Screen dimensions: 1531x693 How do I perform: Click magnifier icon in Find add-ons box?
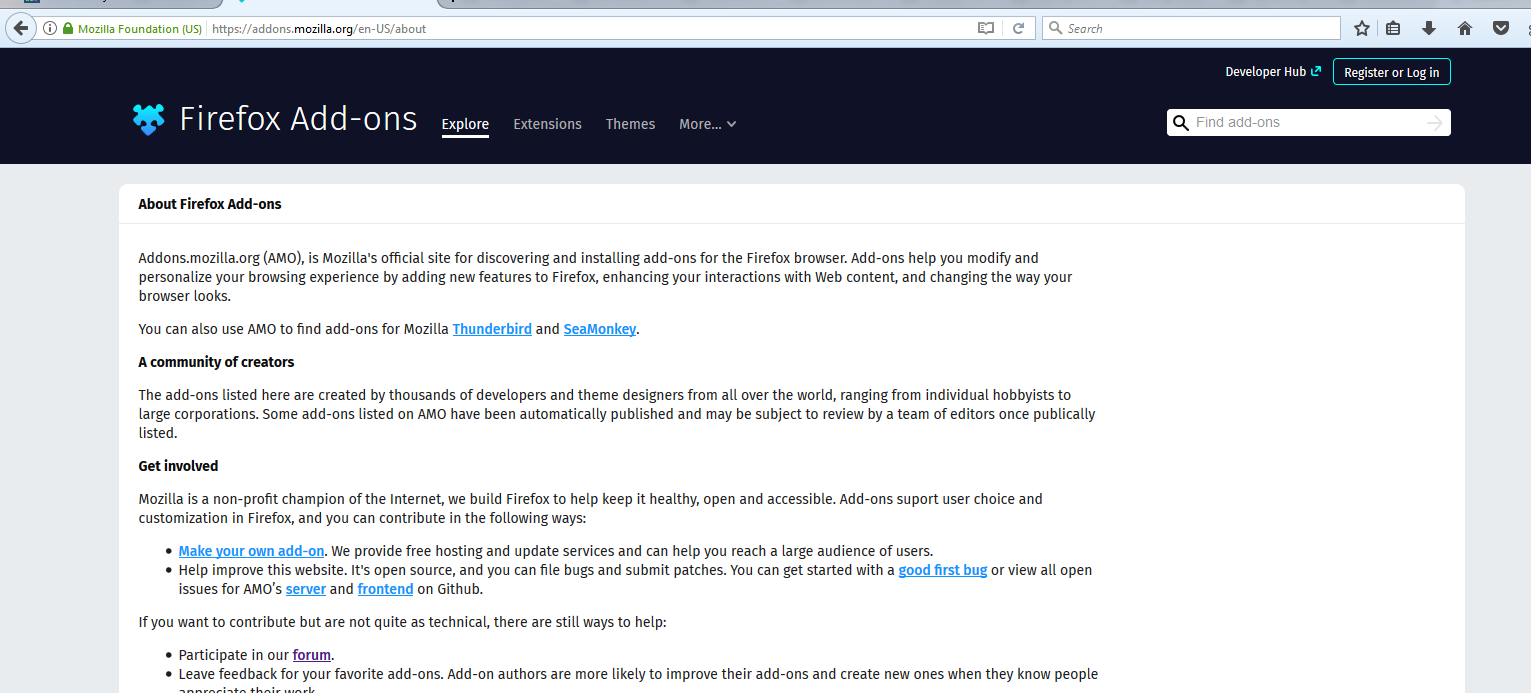pyautogui.click(x=1181, y=123)
